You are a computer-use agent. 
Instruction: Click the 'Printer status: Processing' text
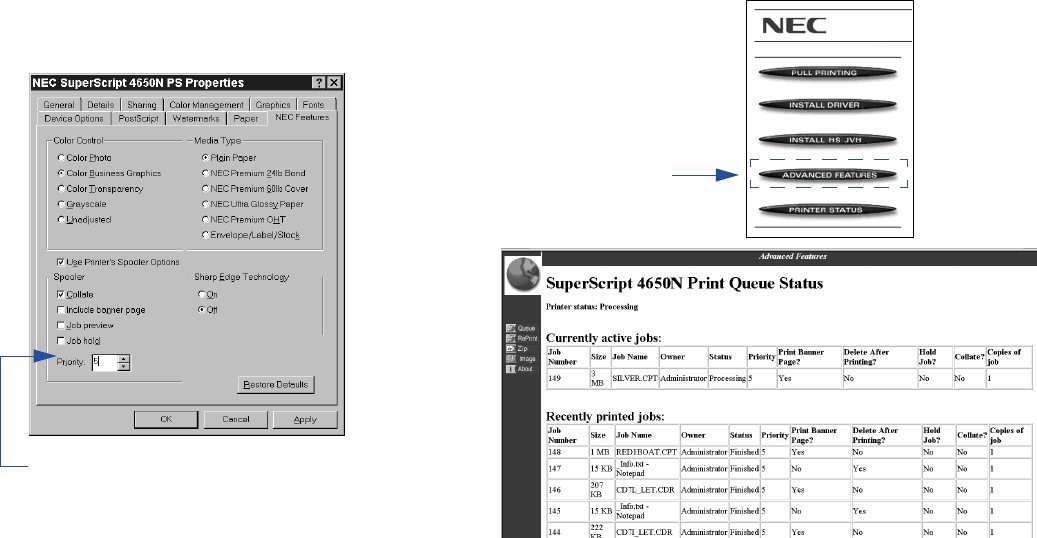pos(592,307)
